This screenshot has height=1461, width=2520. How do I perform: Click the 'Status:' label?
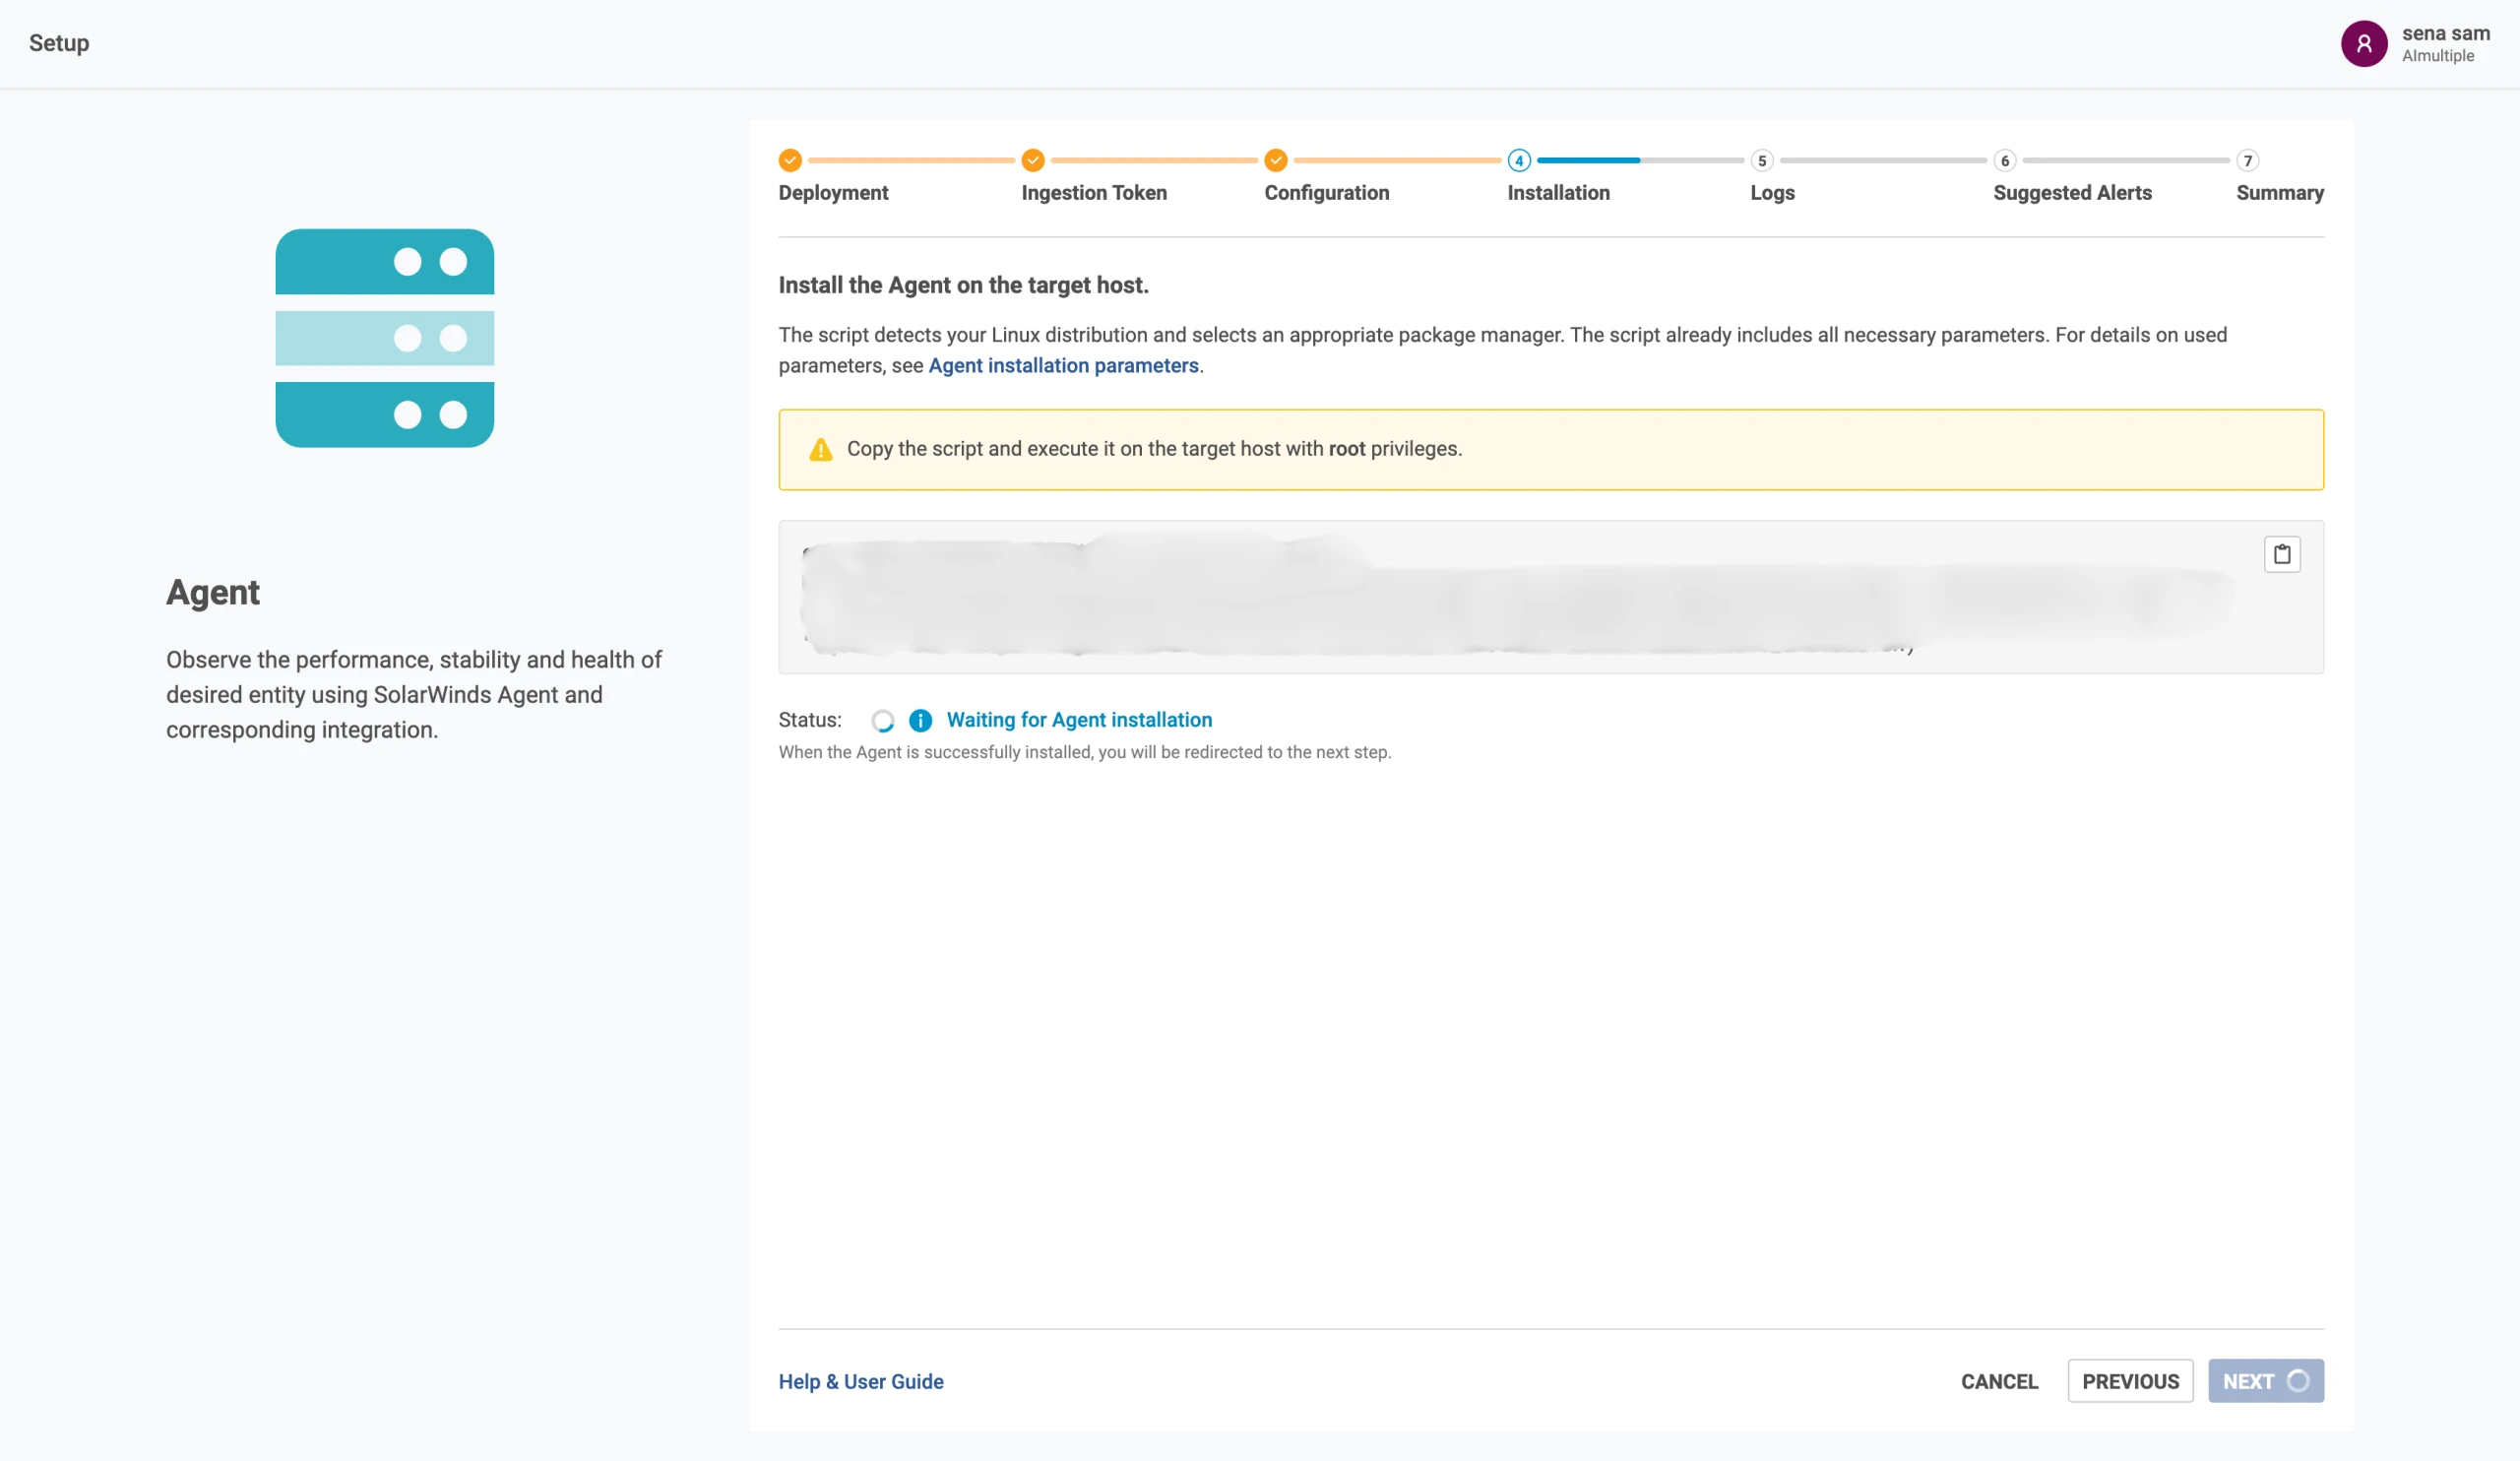pos(810,720)
